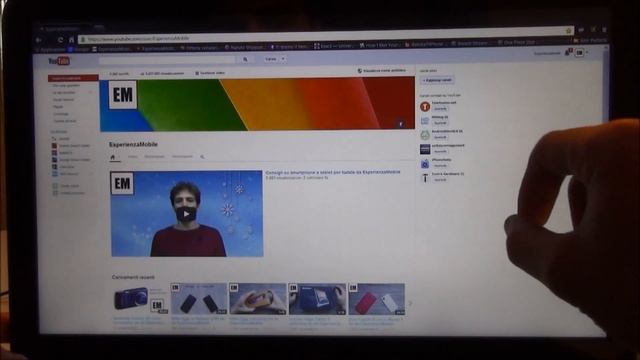Click the Caricamenti recenti heading

point(133,277)
